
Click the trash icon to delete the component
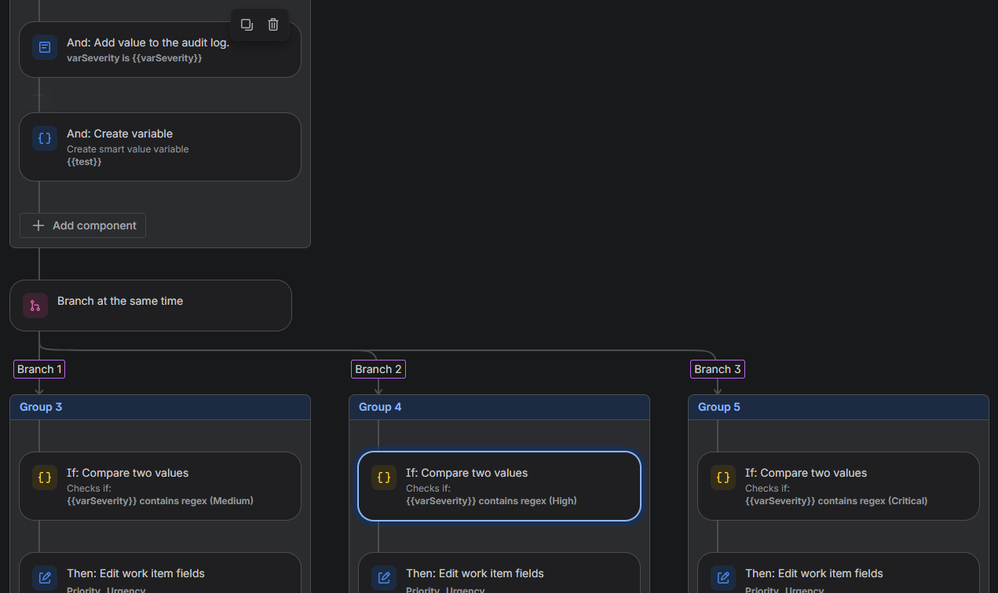point(275,24)
